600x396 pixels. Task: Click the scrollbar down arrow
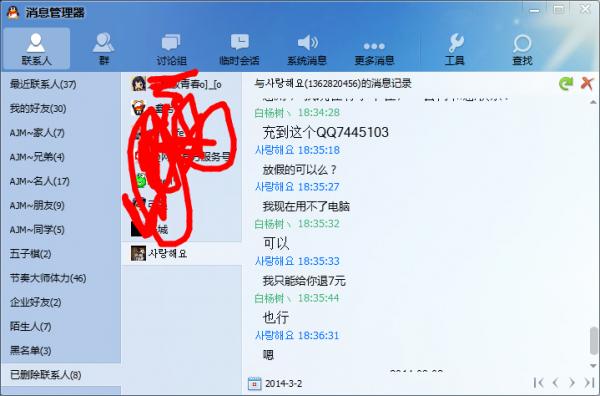(x=593, y=366)
